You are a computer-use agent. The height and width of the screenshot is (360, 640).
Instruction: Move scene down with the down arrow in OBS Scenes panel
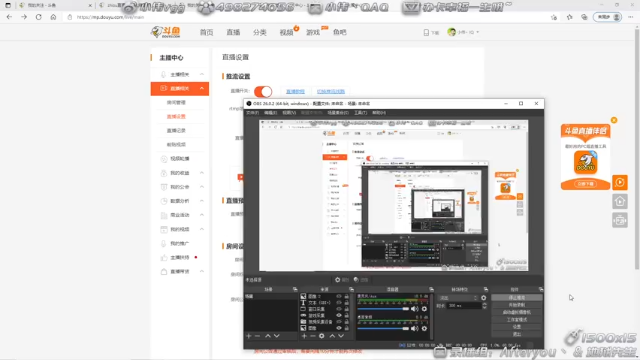click(277, 336)
